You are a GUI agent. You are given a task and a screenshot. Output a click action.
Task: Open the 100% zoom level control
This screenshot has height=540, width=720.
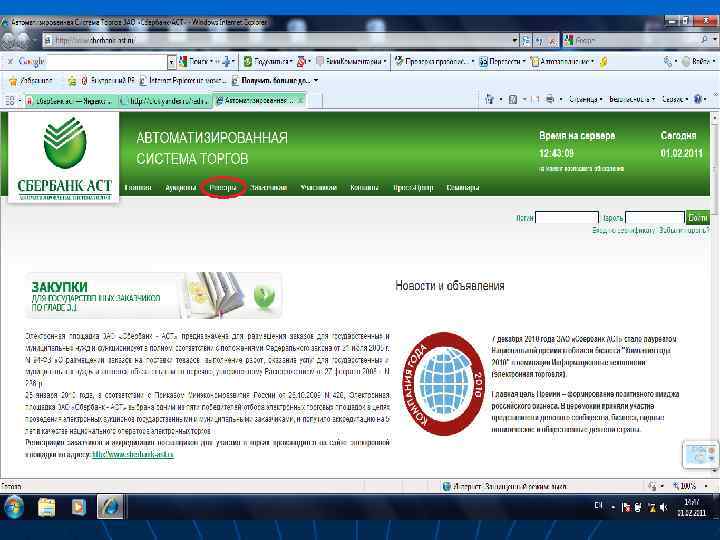click(x=690, y=486)
